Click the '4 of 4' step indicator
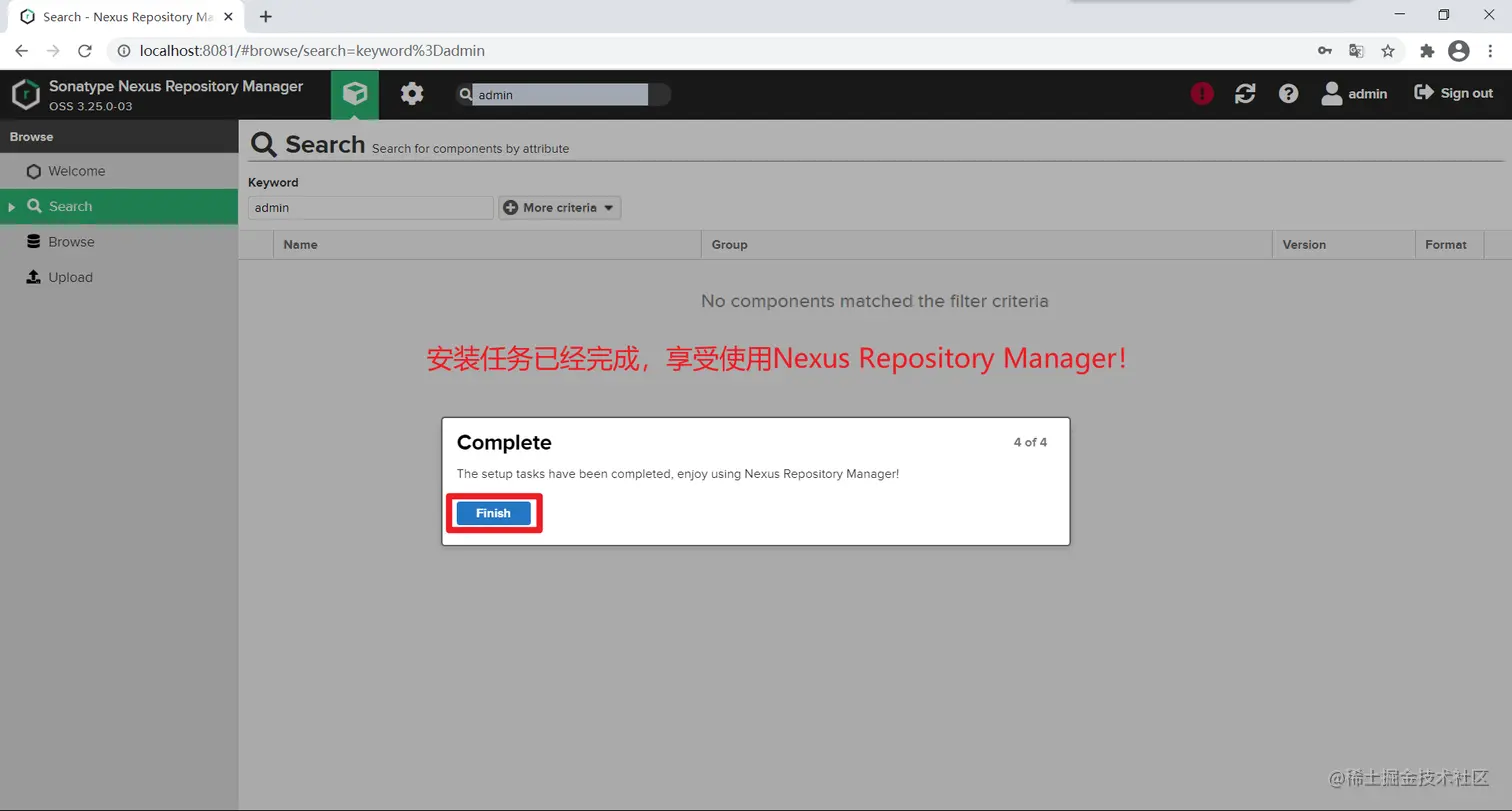 [x=1030, y=442]
